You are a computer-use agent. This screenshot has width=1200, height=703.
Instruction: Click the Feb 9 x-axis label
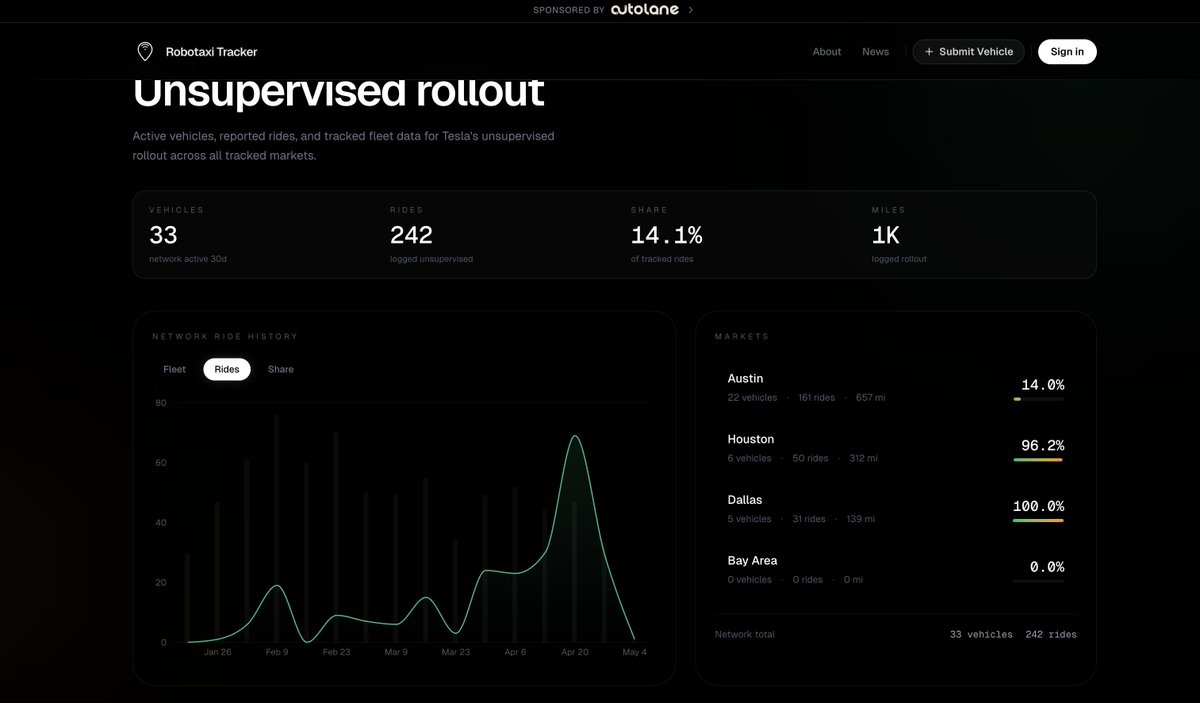[277, 652]
